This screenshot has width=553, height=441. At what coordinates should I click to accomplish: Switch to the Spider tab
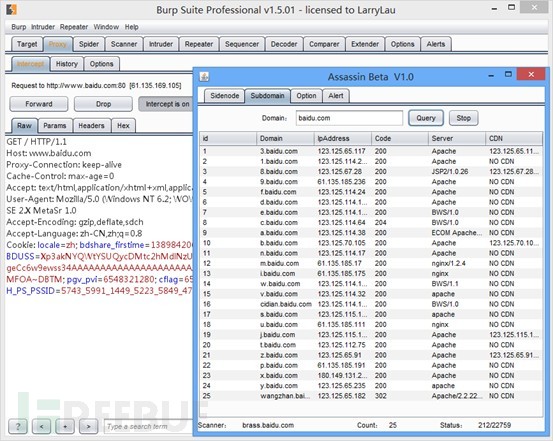89,44
